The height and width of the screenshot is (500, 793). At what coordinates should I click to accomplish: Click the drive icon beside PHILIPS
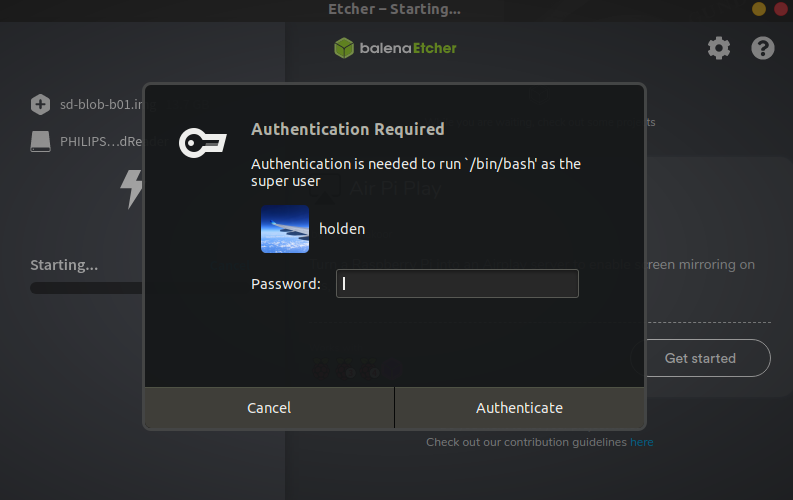40,142
